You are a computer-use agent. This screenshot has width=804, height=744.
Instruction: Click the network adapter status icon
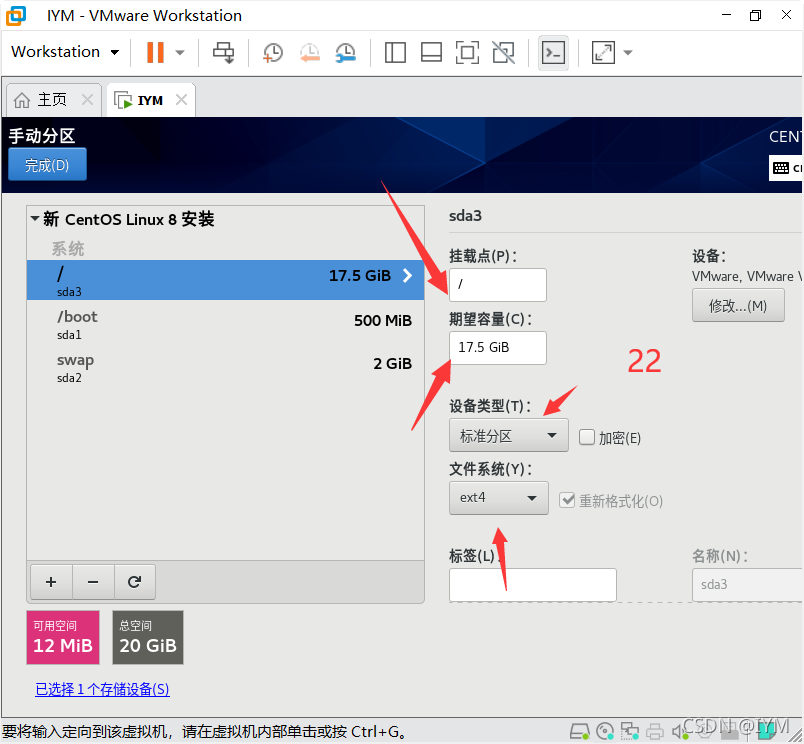tap(630, 731)
